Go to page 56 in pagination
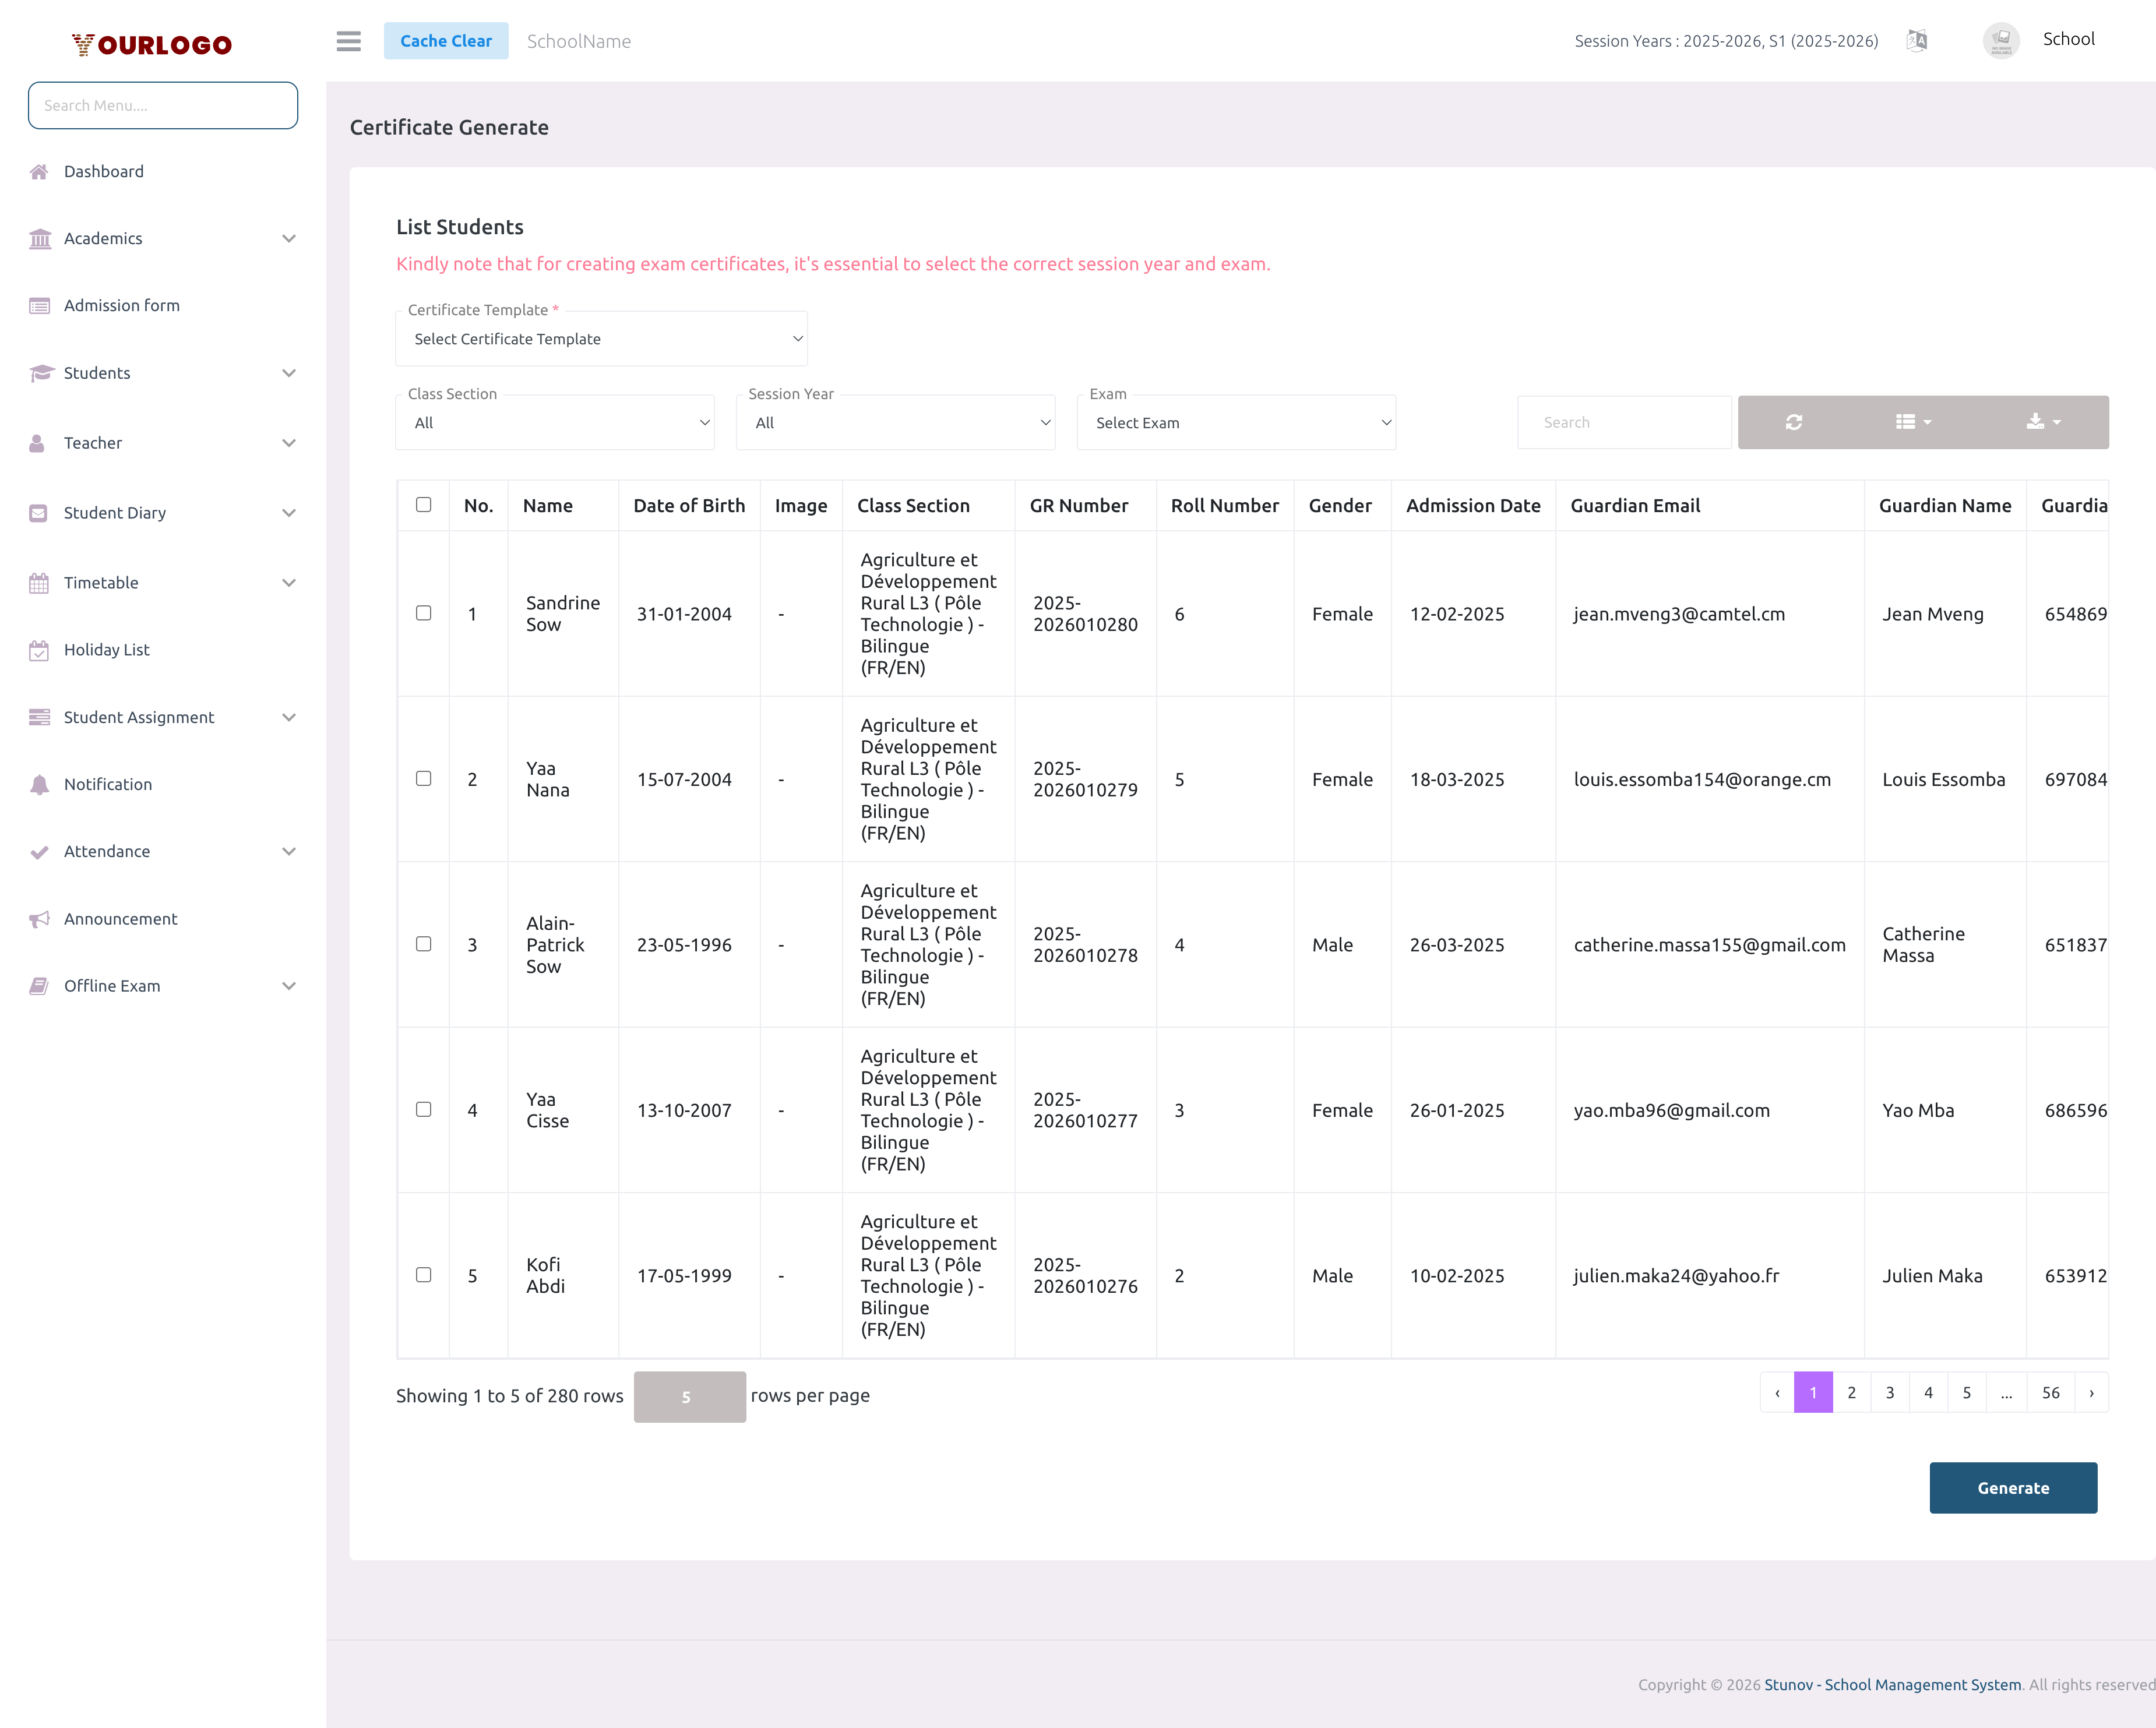 2051,1392
